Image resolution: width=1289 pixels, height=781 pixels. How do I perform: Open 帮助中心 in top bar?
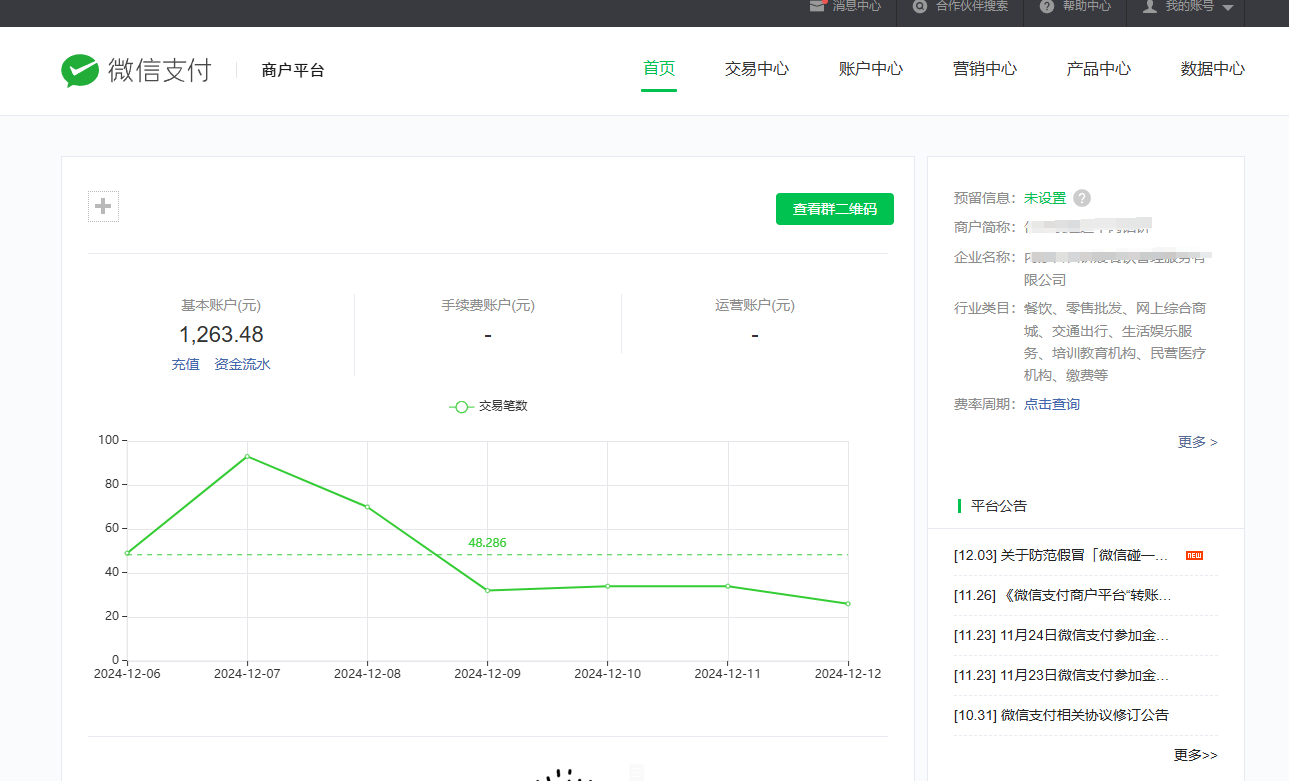pos(1087,6)
